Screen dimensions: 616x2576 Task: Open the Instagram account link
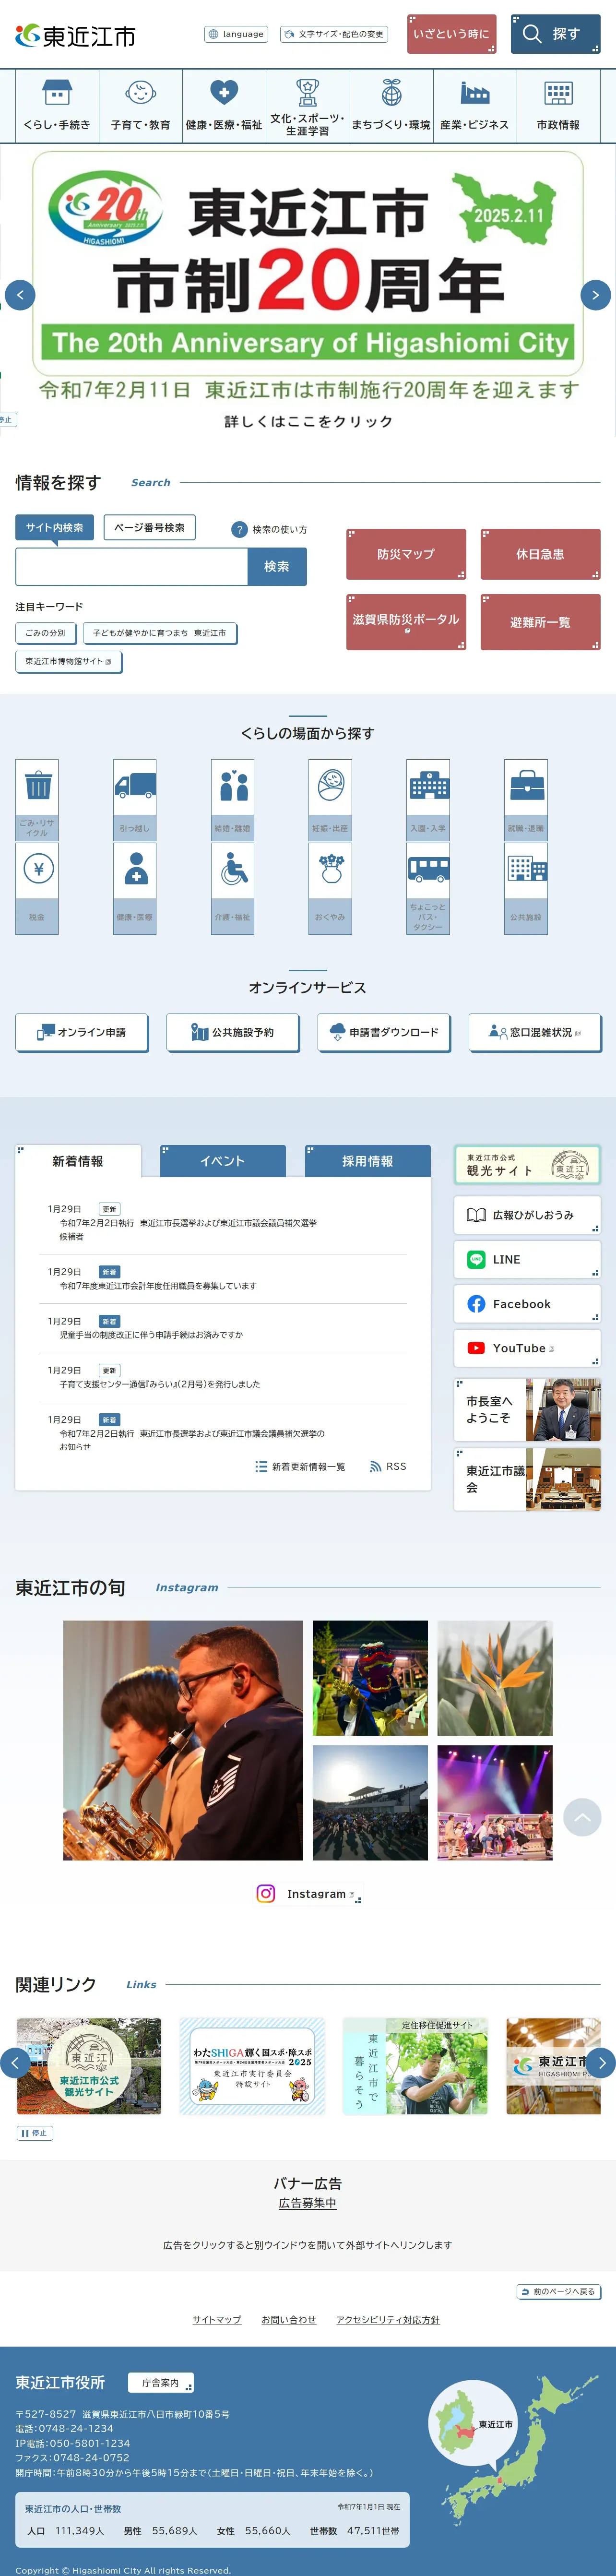pos(308,1894)
